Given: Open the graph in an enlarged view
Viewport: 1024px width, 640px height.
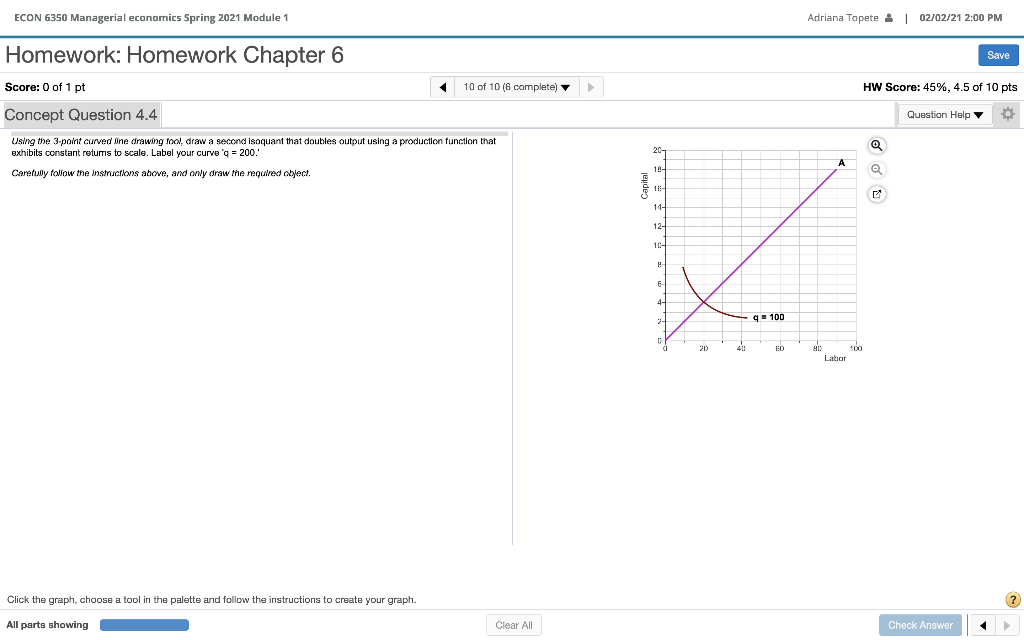Looking at the screenshot, I should 876,193.
